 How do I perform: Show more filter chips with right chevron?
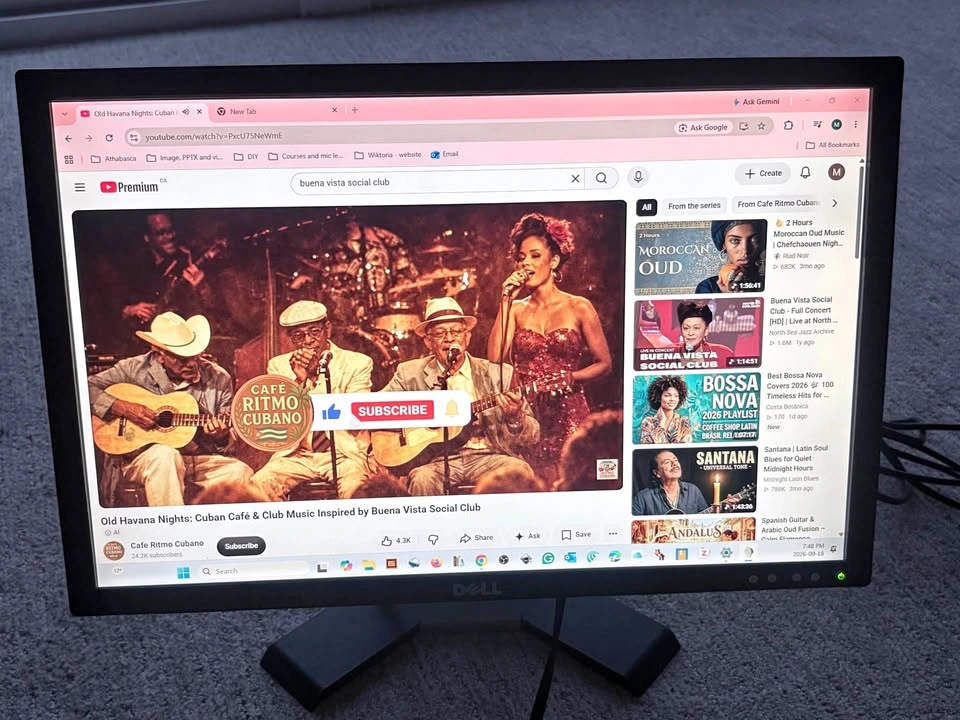834,203
